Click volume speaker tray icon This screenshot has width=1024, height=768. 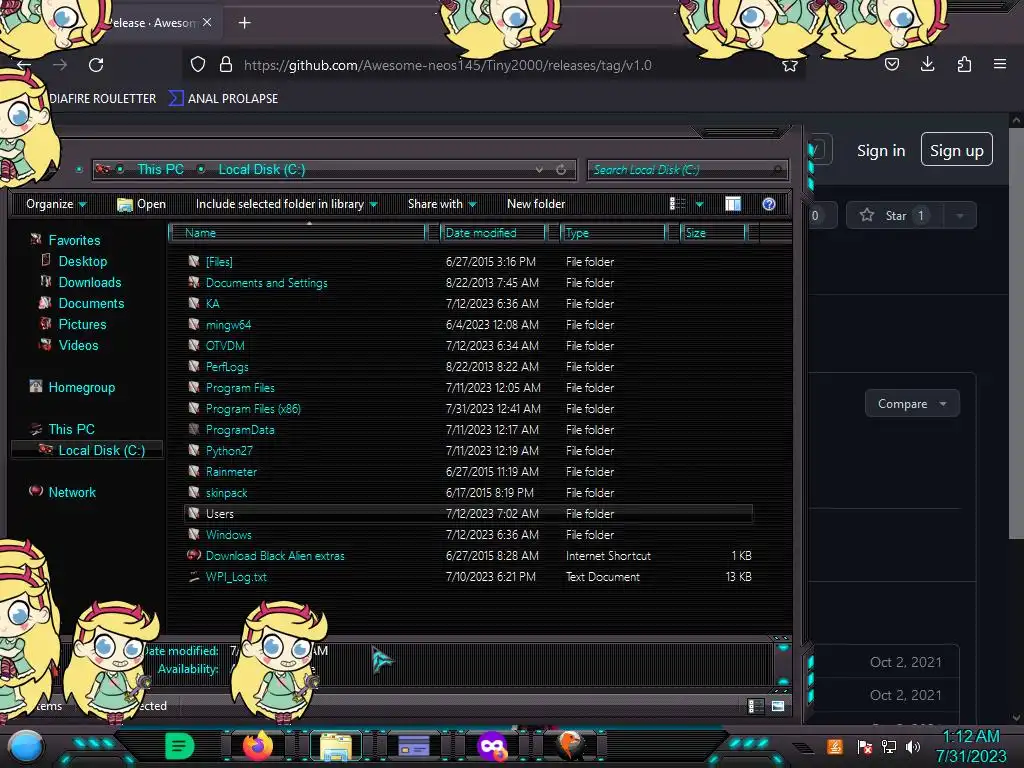click(912, 746)
